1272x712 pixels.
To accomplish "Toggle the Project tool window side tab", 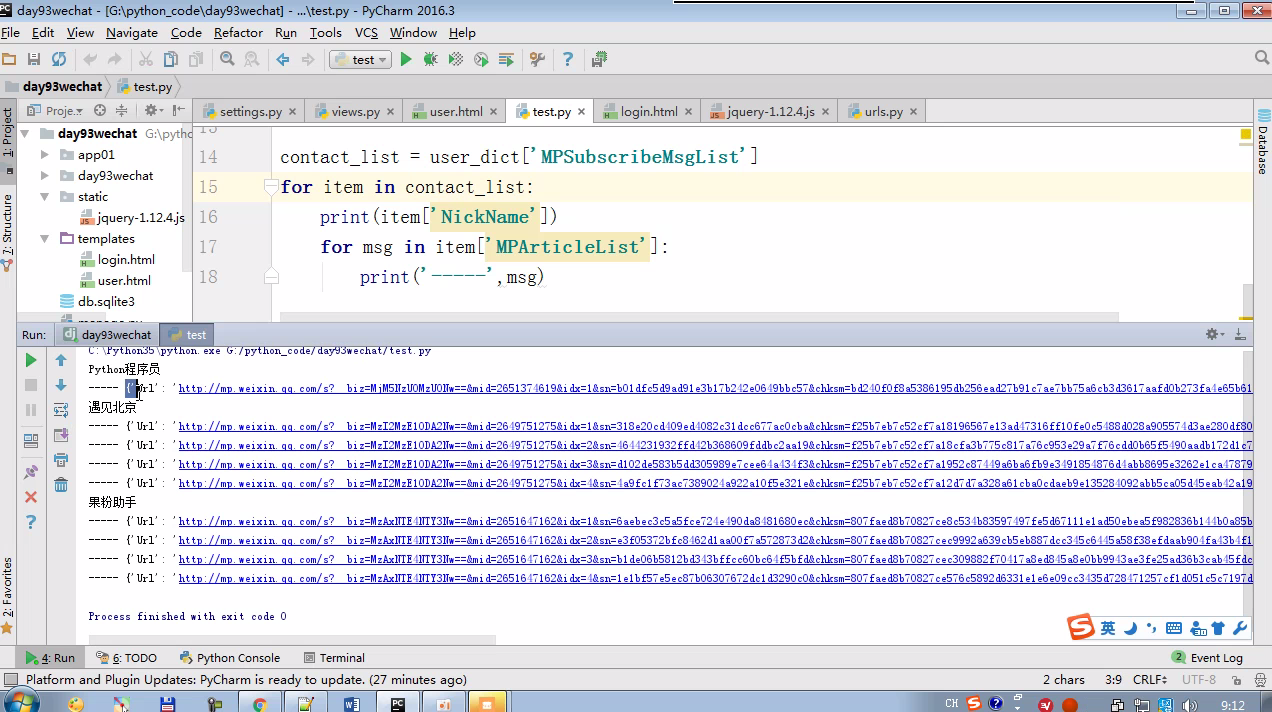I will coord(8,133).
